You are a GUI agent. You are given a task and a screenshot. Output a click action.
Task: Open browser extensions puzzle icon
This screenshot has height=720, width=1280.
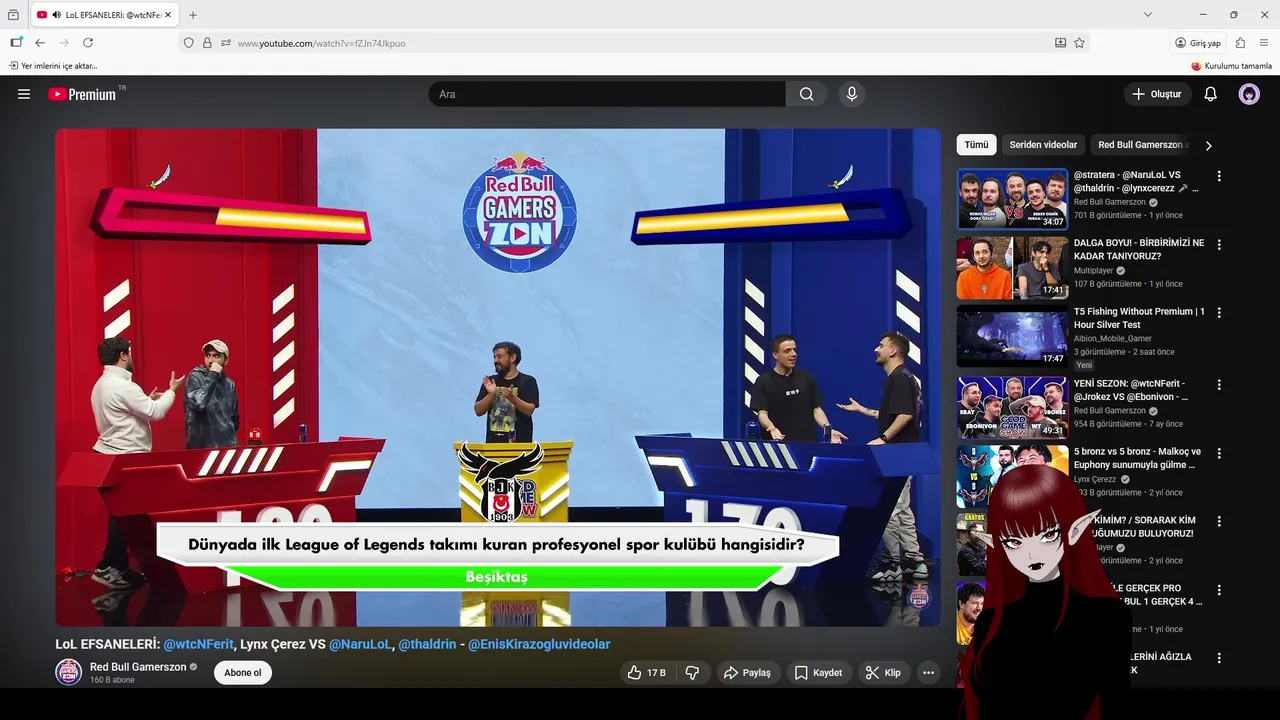click(1240, 43)
